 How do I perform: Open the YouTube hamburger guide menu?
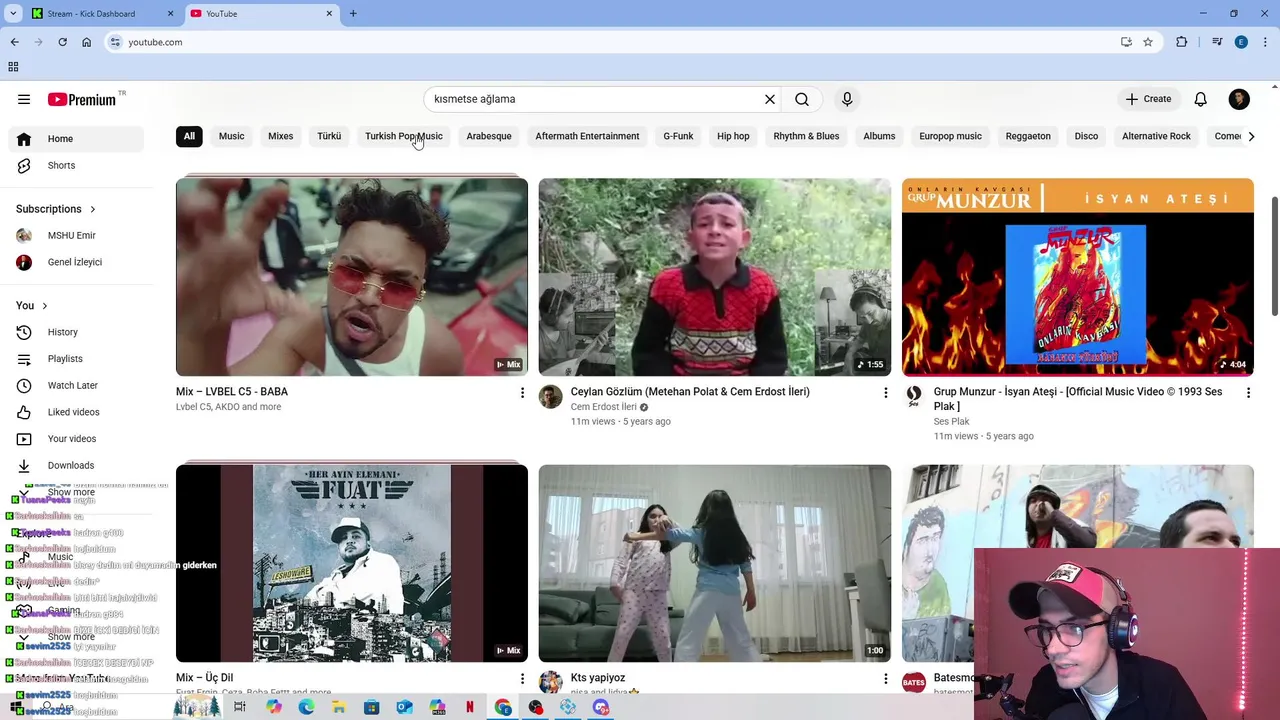pos(24,99)
